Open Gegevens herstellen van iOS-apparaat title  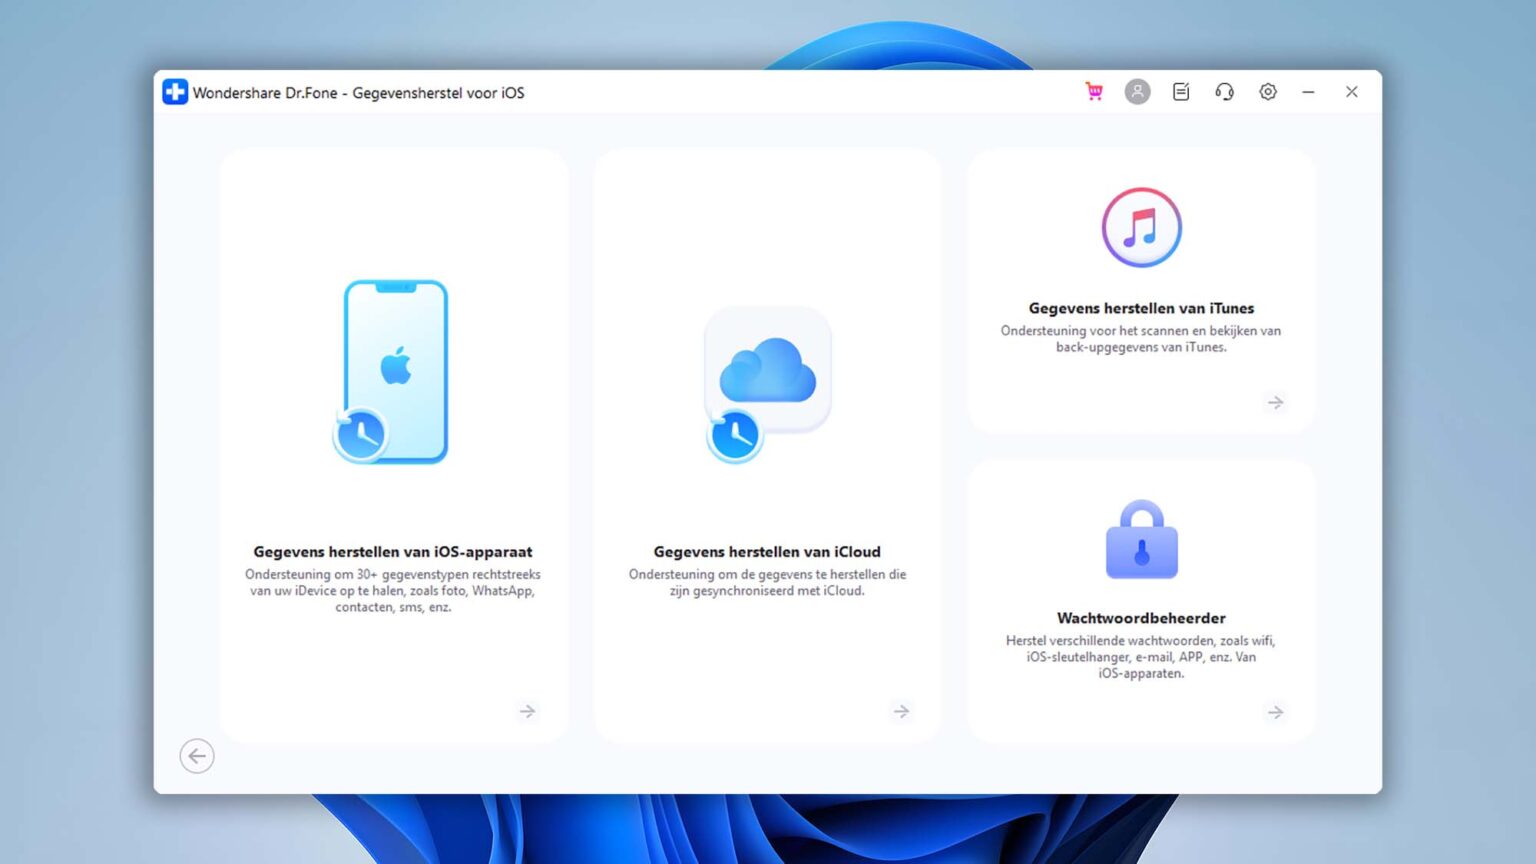click(x=392, y=552)
